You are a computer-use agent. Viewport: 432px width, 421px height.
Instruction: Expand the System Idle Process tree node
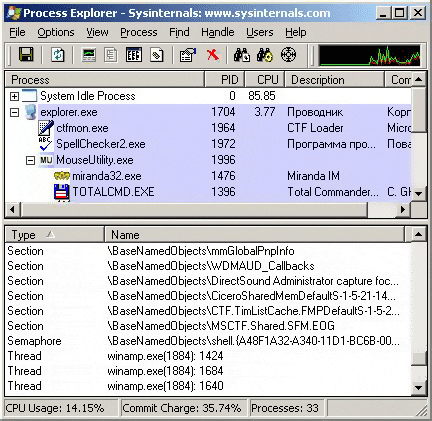coord(14,96)
